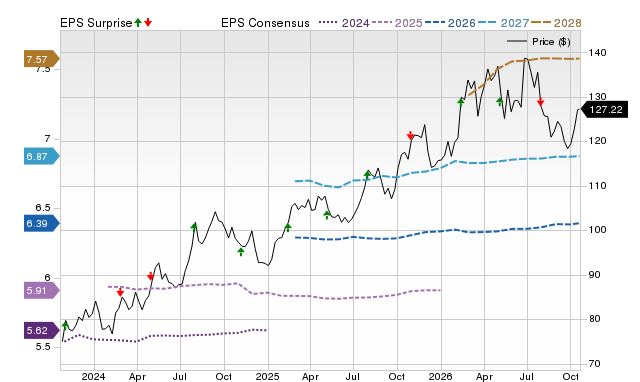Screen dimensions: 640x382
Task: Select the green EPS beat arrow near $95 after Oct 2024
Action: pyautogui.click(x=241, y=251)
